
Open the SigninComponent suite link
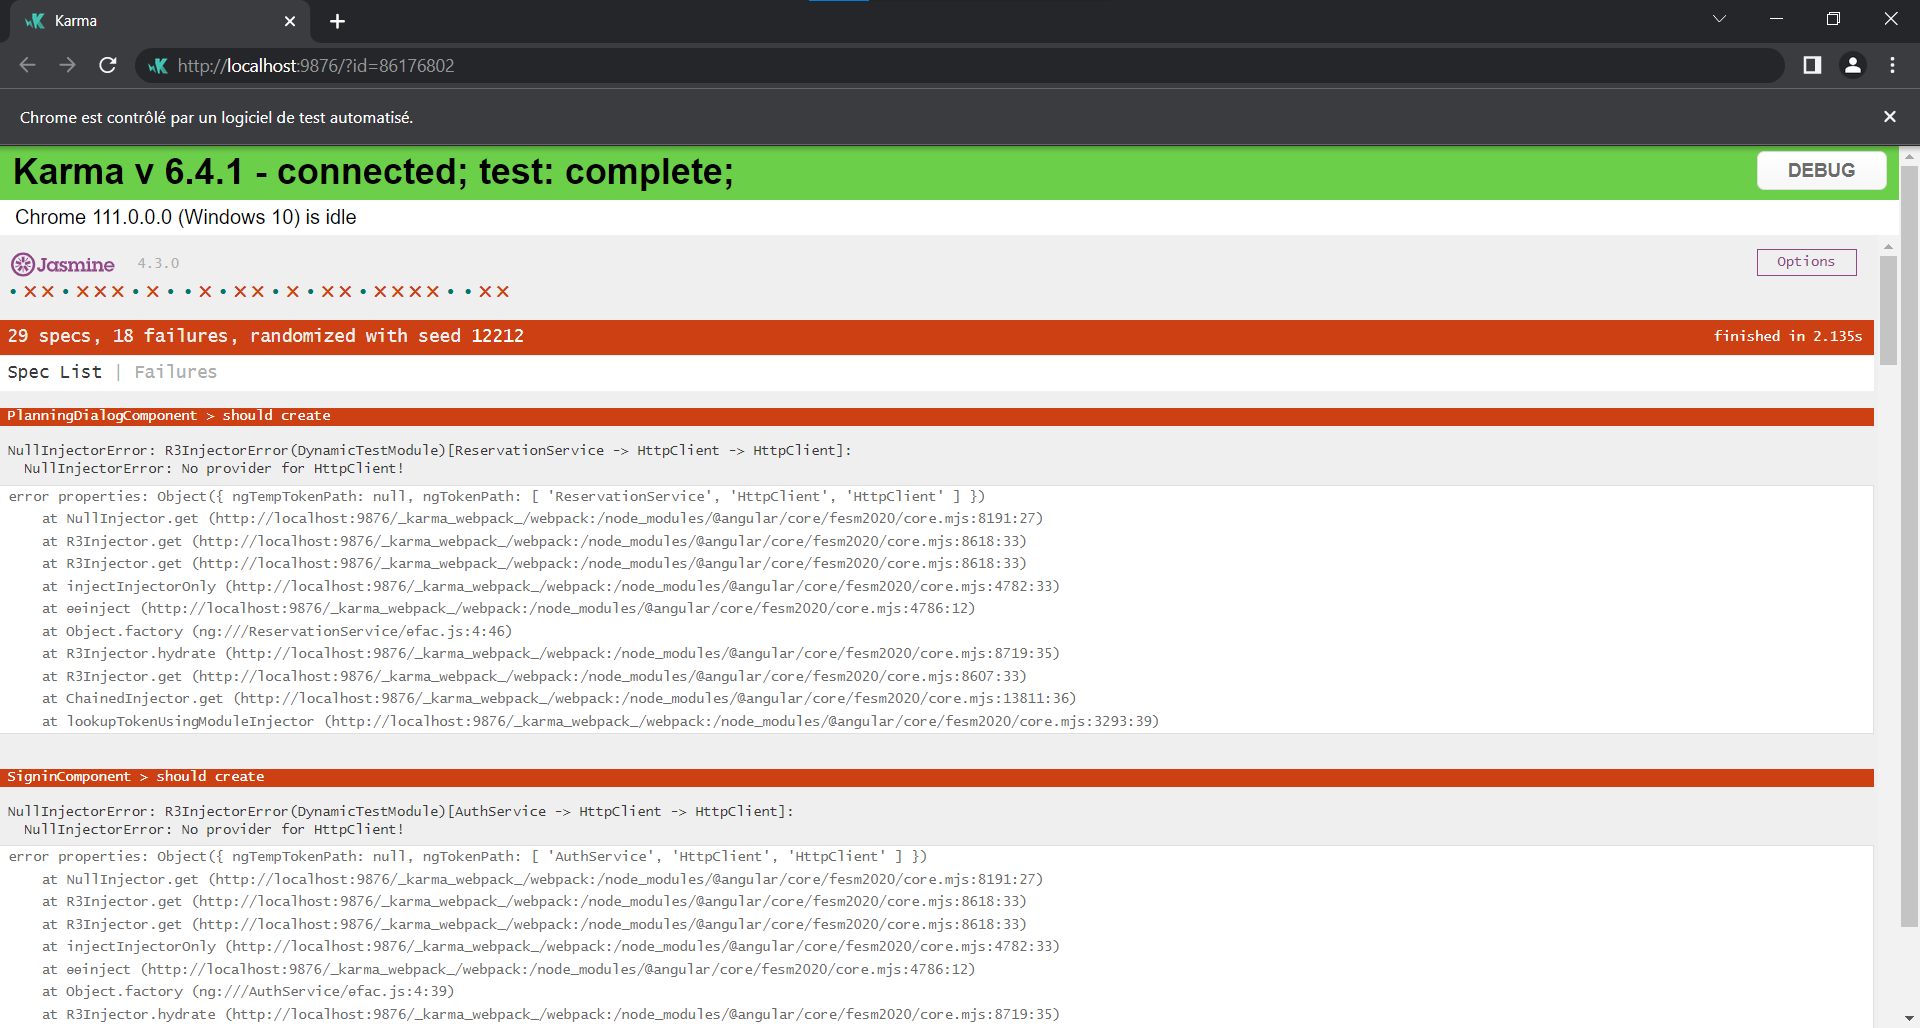point(69,777)
